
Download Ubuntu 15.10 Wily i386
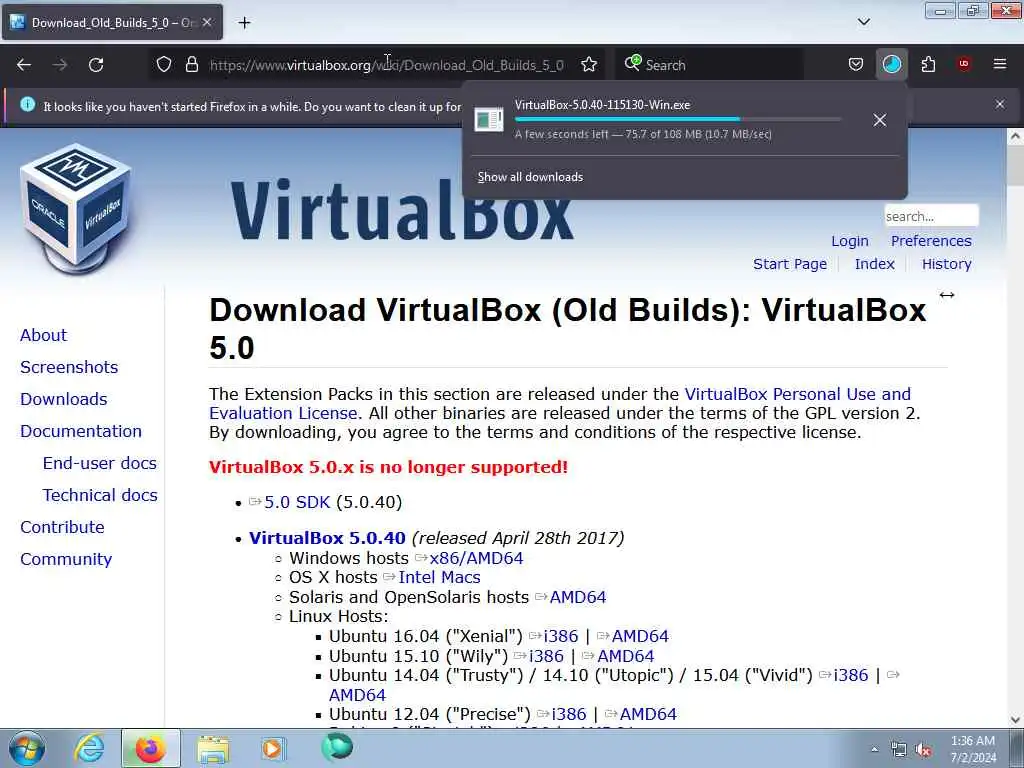546,656
